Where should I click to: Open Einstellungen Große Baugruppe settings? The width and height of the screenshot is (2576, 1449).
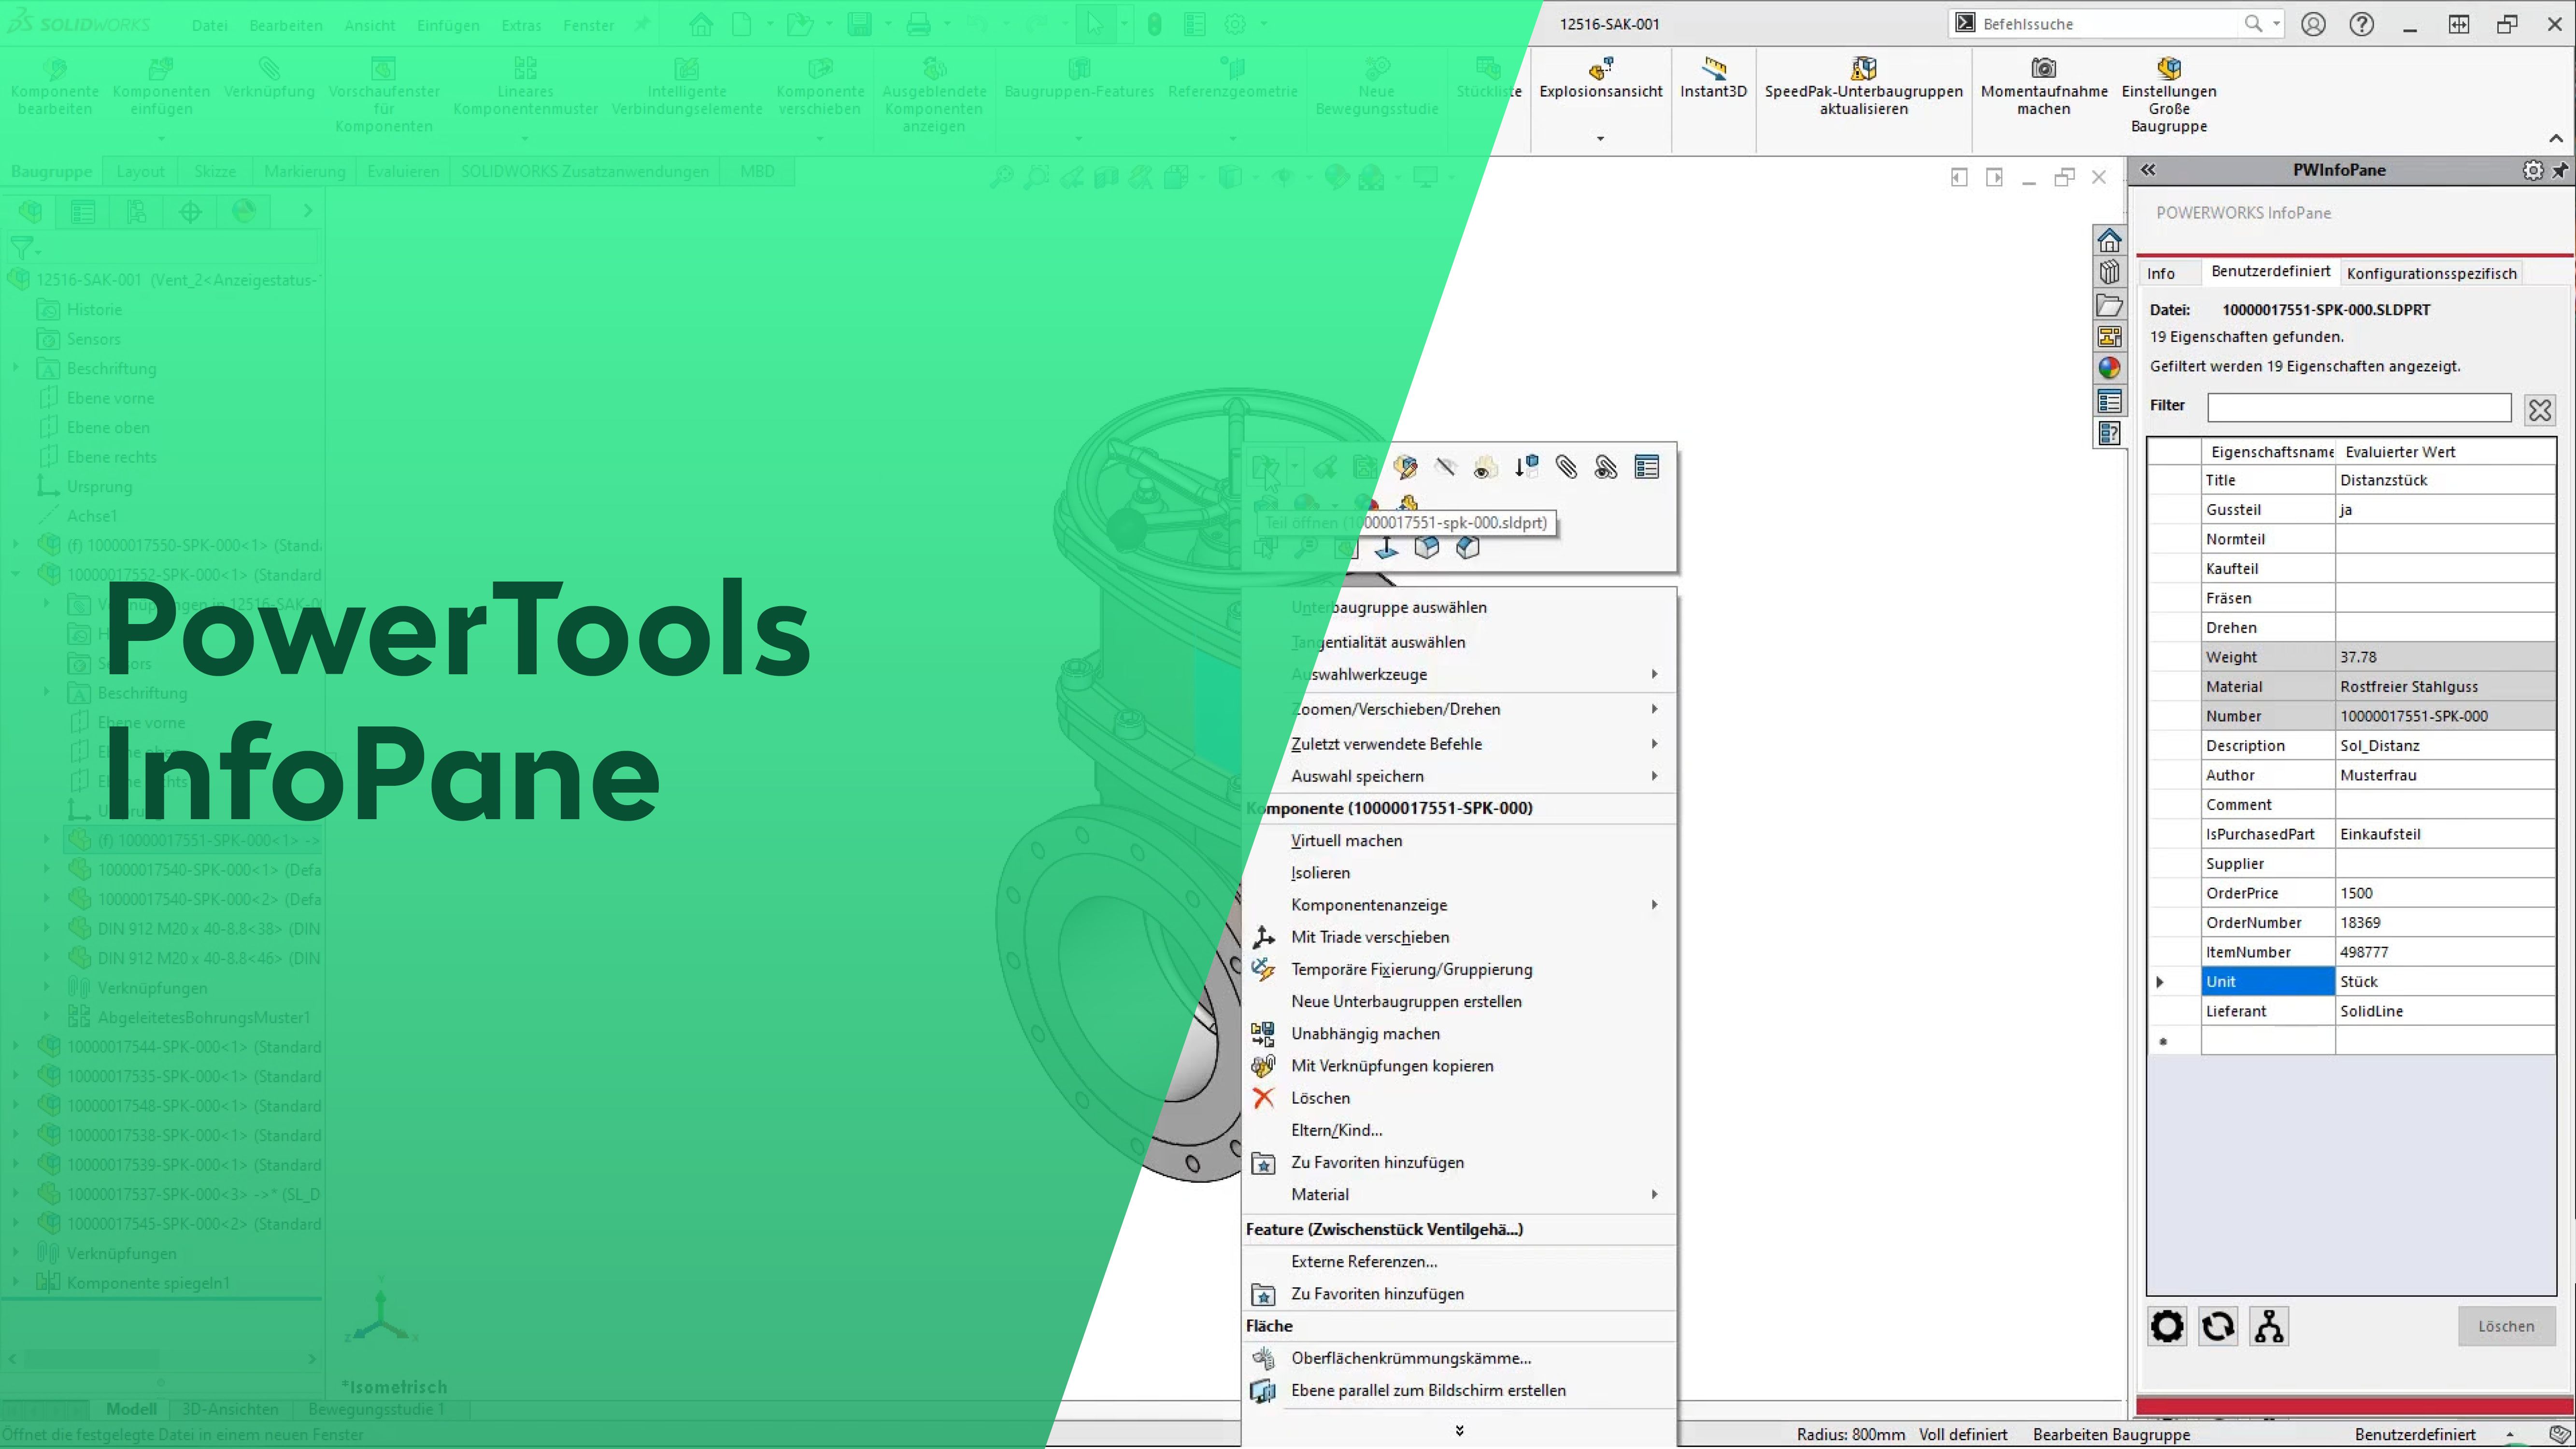tap(2168, 68)
